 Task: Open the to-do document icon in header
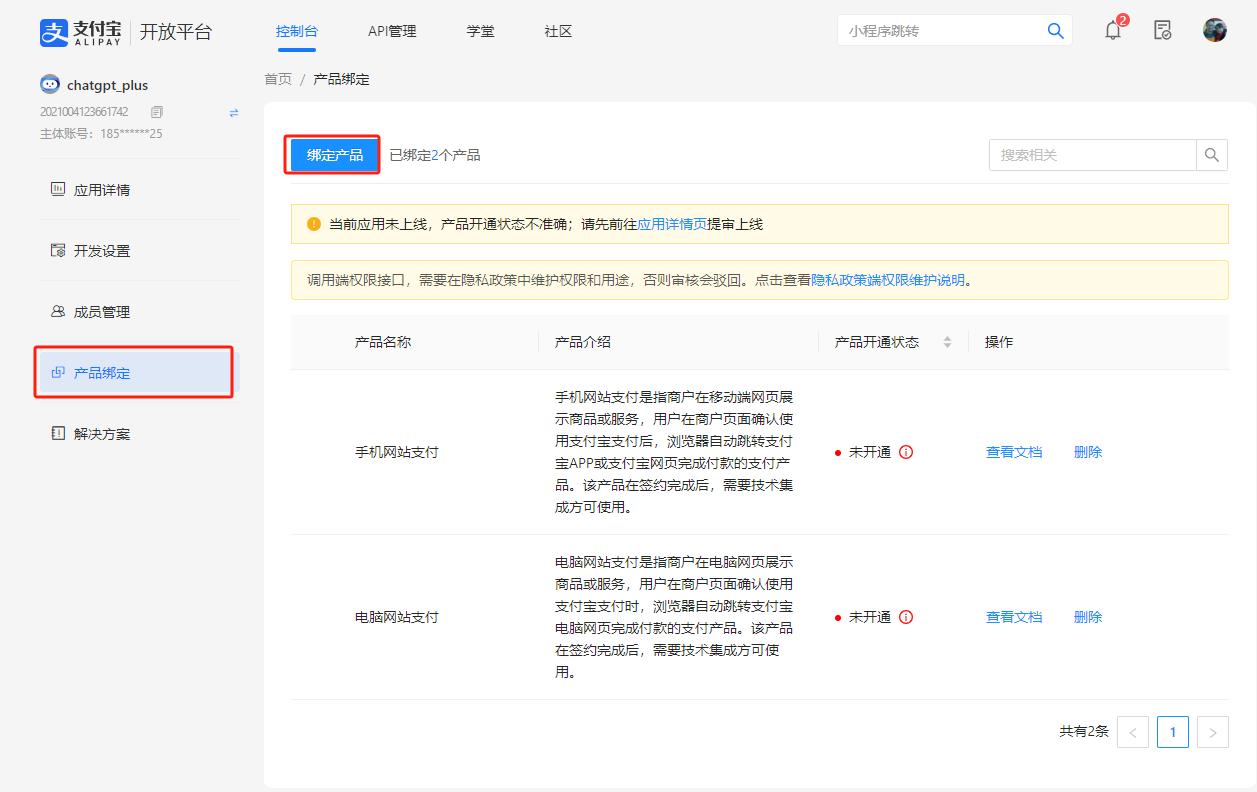[1162, 31]
